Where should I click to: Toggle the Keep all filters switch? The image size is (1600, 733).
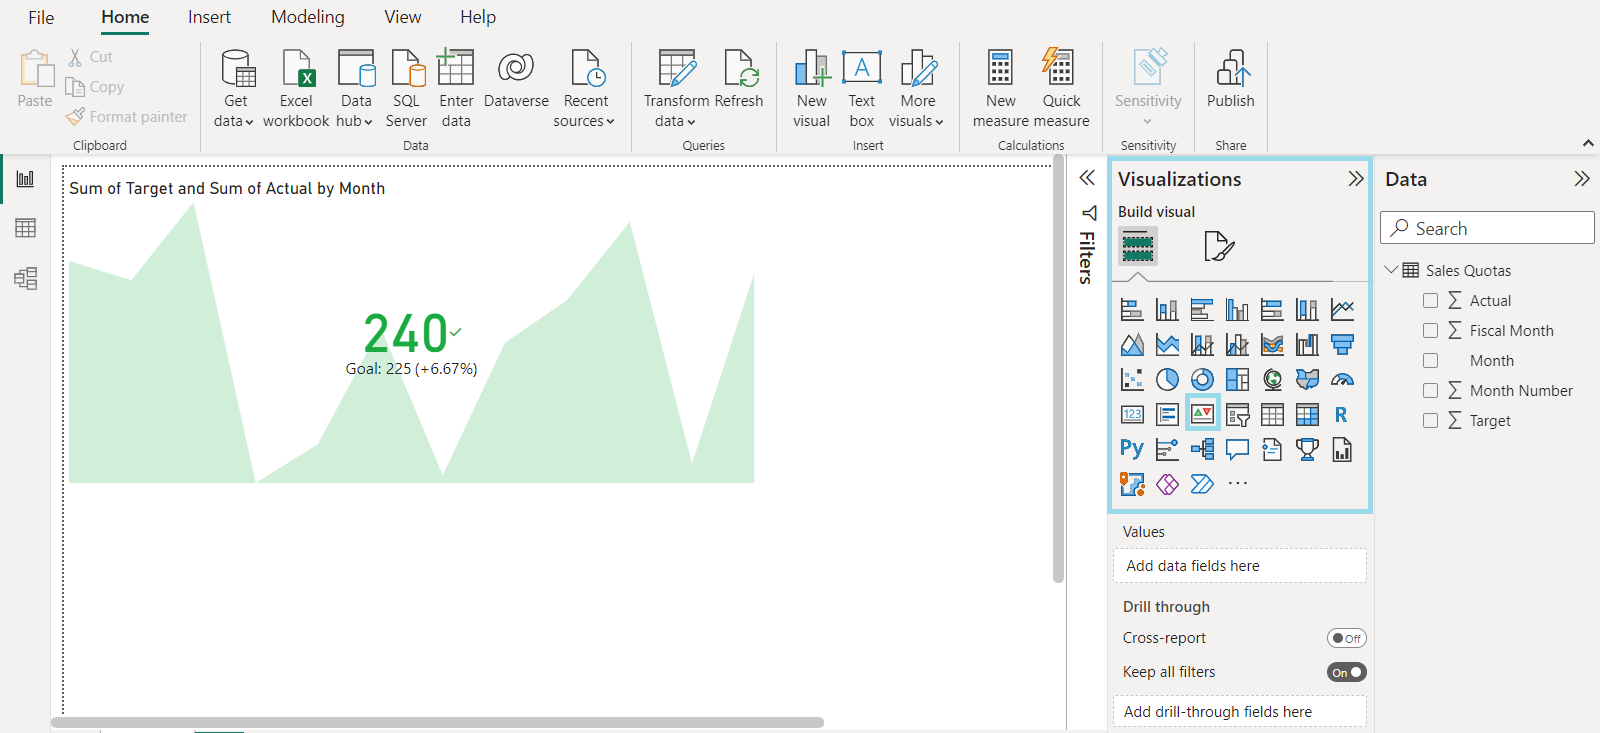[1346, 672]
